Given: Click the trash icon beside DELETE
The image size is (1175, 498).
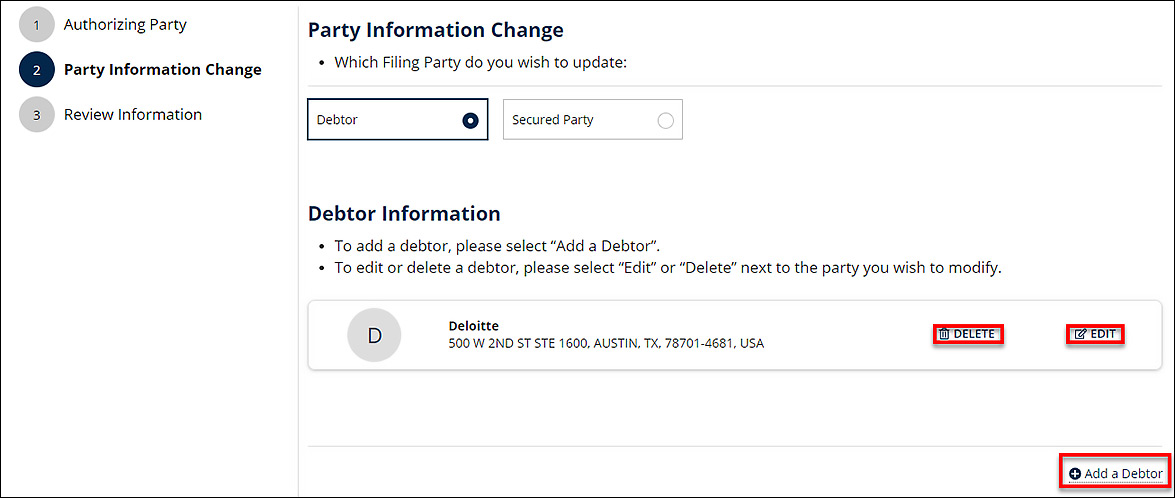Looking at the screenshot, I should click(x=944, y=334).
